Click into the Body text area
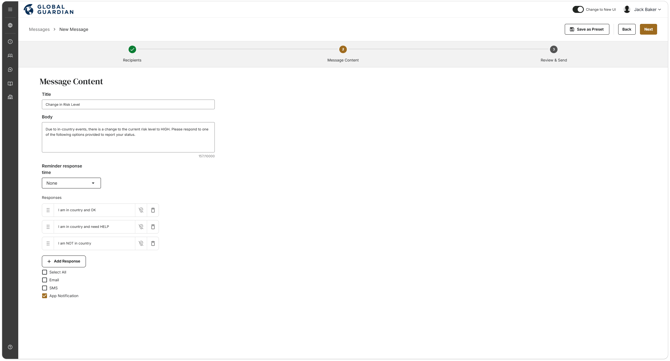Screen dimensions: 670x361 [x=128, y=138]
